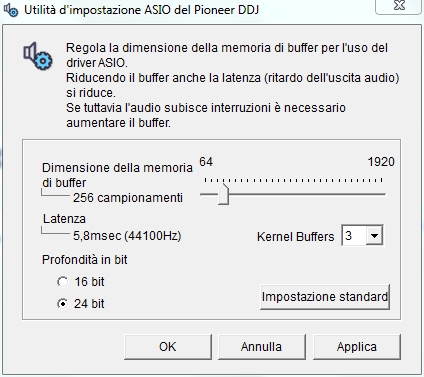Click the title bar speaker-gear app icon
The width and height of the screenshot is (424, 377).
click(x=10, y=10)
